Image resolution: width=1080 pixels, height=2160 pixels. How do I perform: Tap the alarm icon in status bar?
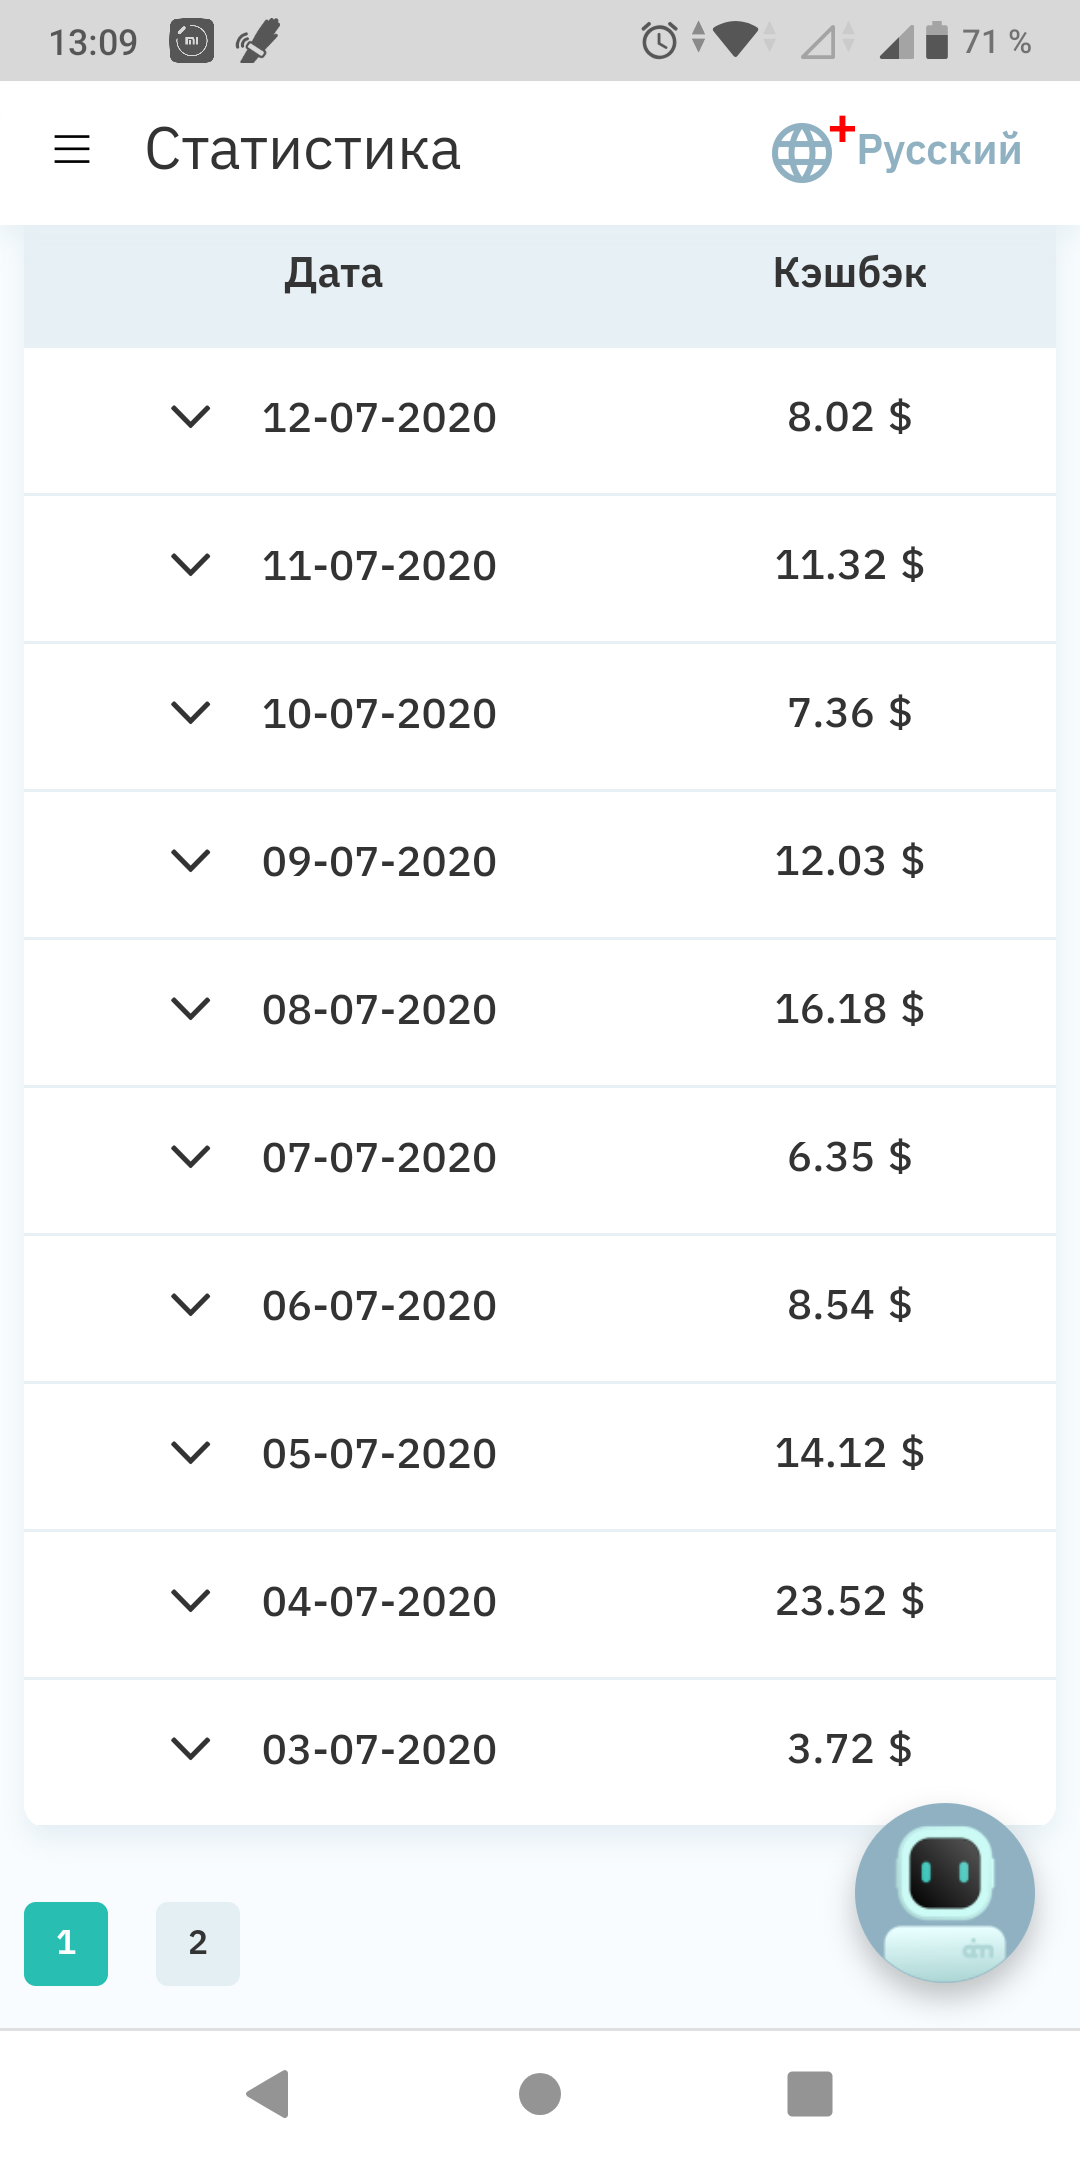tap(659, 41)
